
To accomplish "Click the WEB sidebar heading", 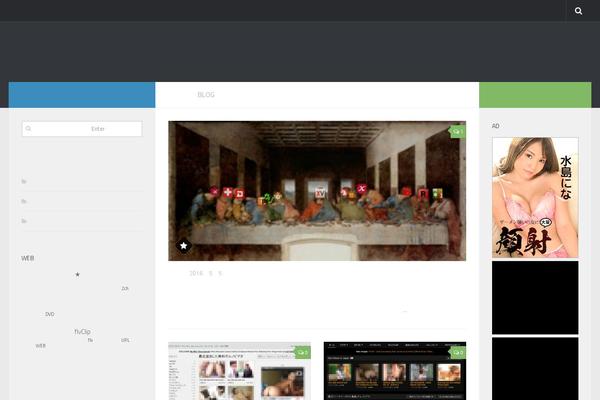I will tap(28, 258).
